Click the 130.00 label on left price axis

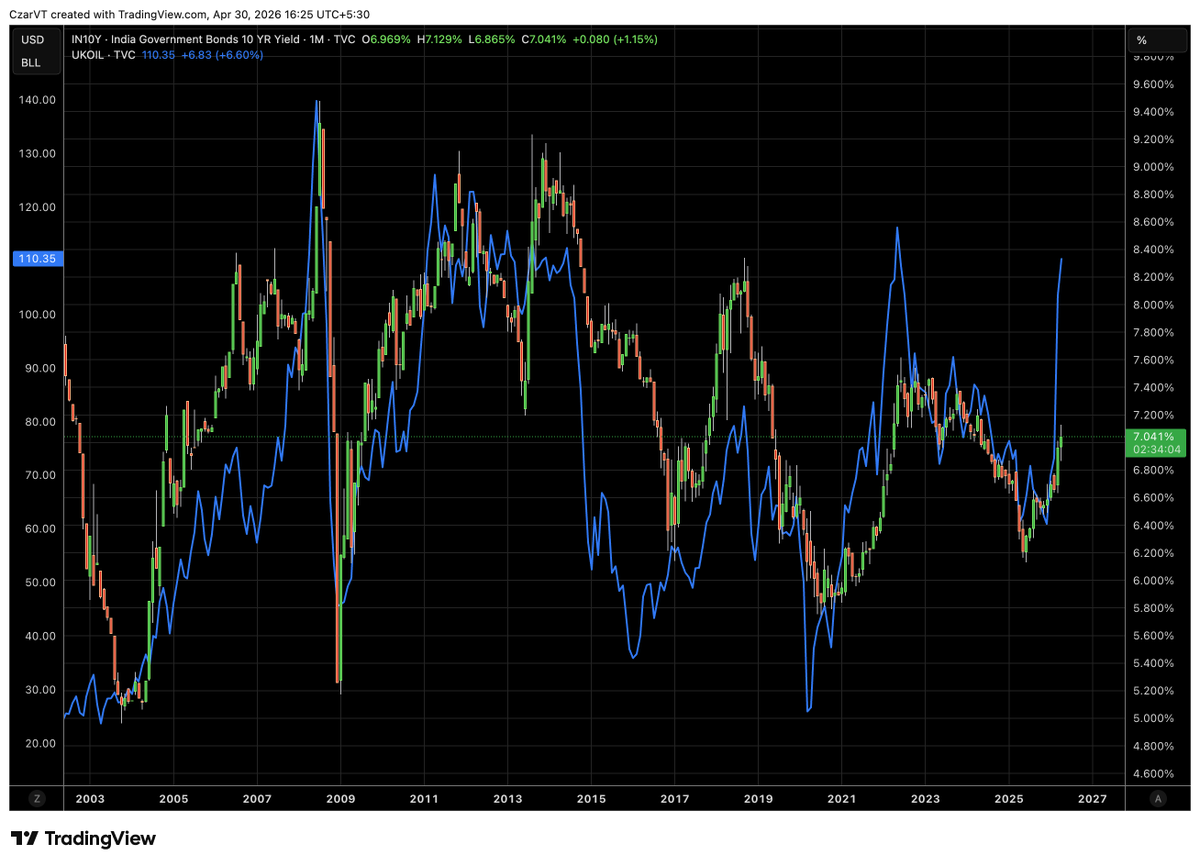pos(37,154)
